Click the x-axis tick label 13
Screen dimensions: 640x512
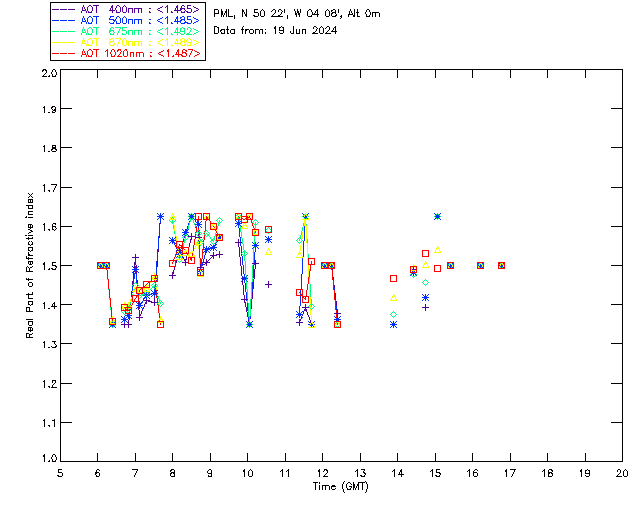click(360, 473)
